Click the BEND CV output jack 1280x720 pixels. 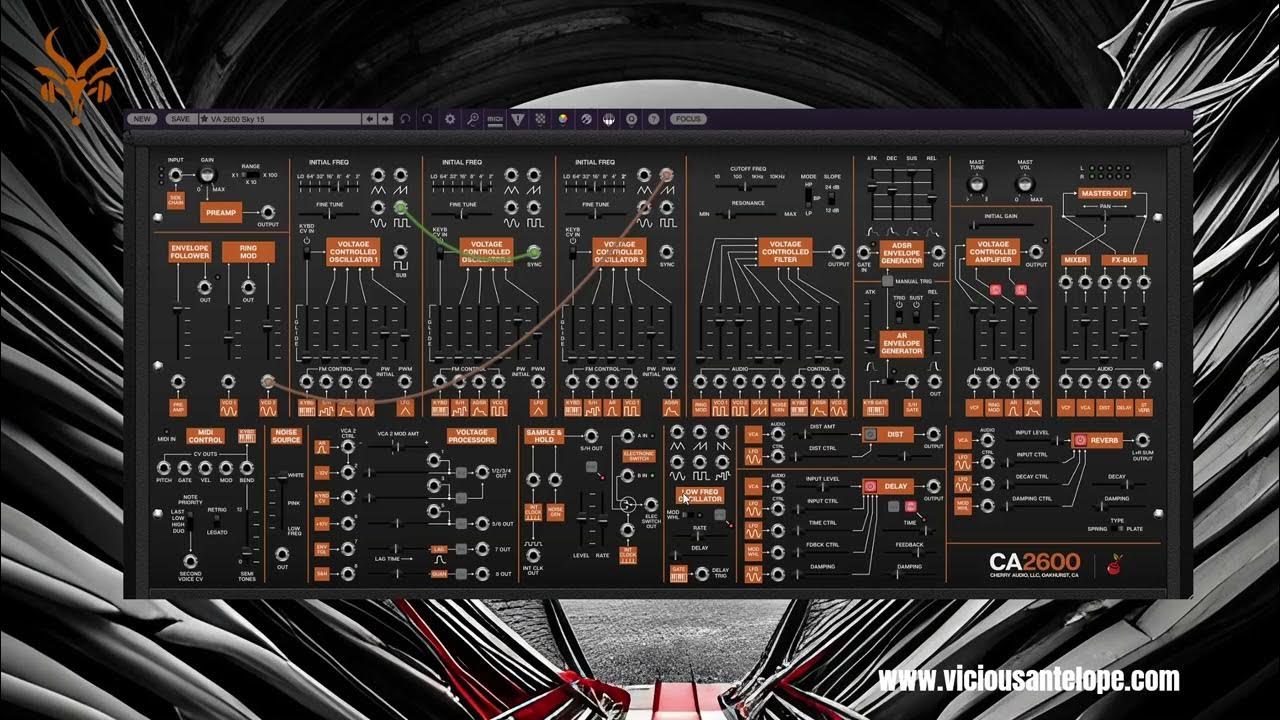[x=247, y=468]
